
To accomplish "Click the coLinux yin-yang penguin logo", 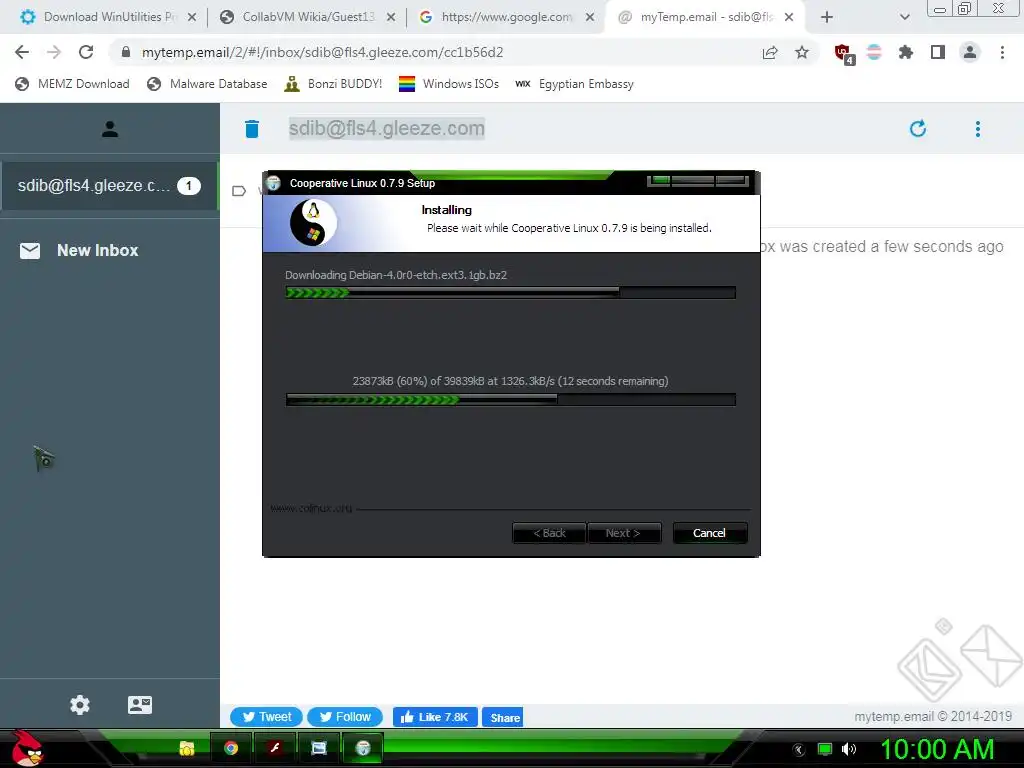I will [x=313, y=223].
